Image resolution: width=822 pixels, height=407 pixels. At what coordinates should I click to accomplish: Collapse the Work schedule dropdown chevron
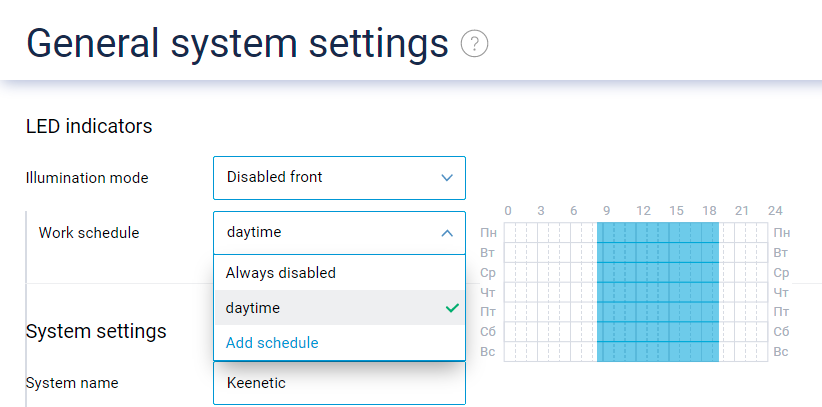pyautogui.click(x=447, y=233)
